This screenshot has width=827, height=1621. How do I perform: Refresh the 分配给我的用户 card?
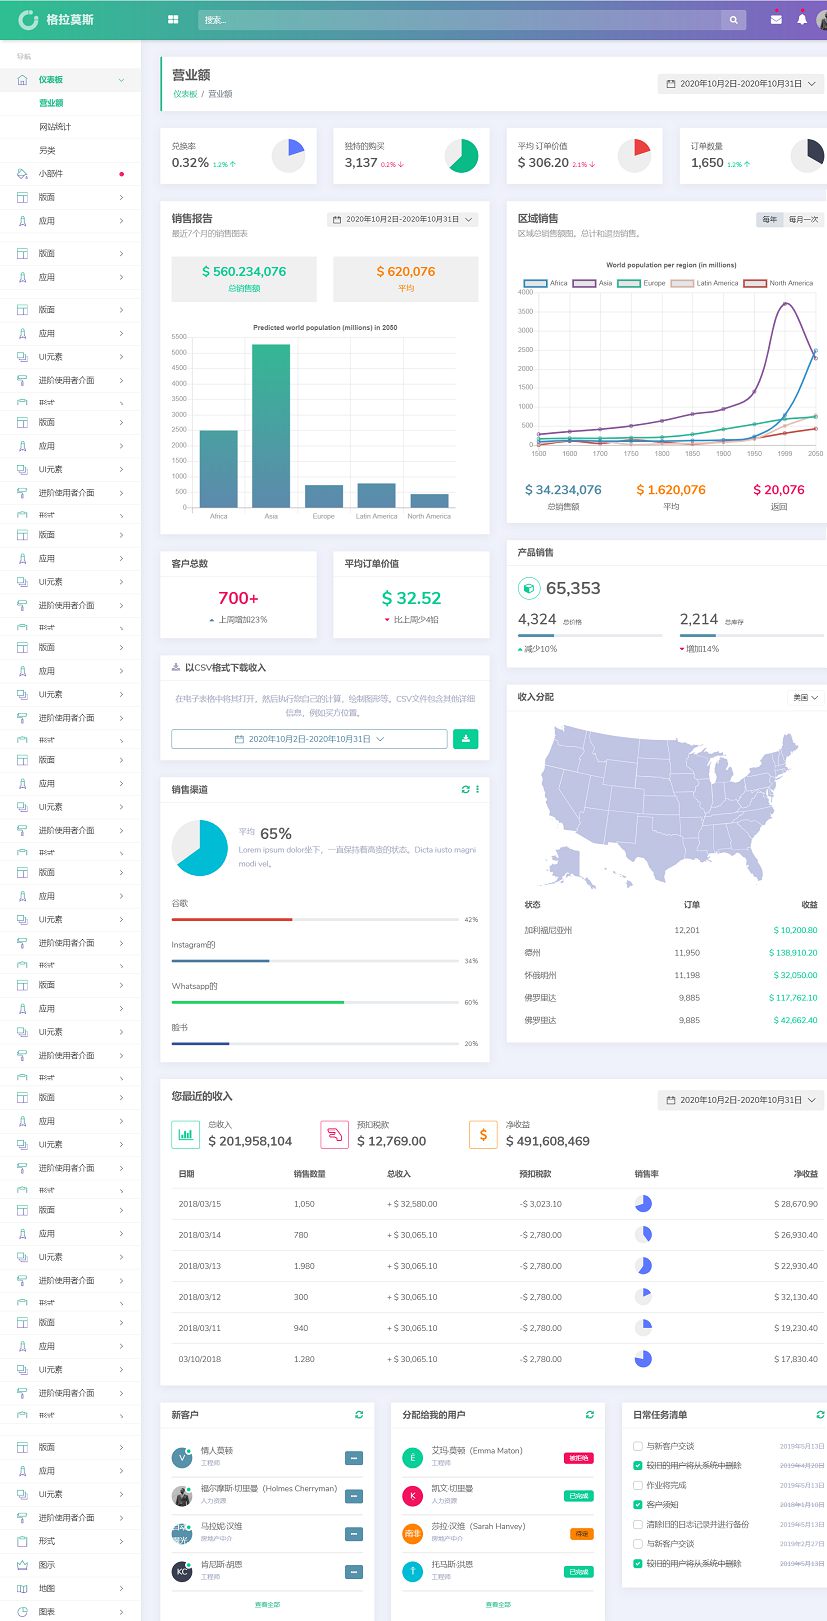590,1415
